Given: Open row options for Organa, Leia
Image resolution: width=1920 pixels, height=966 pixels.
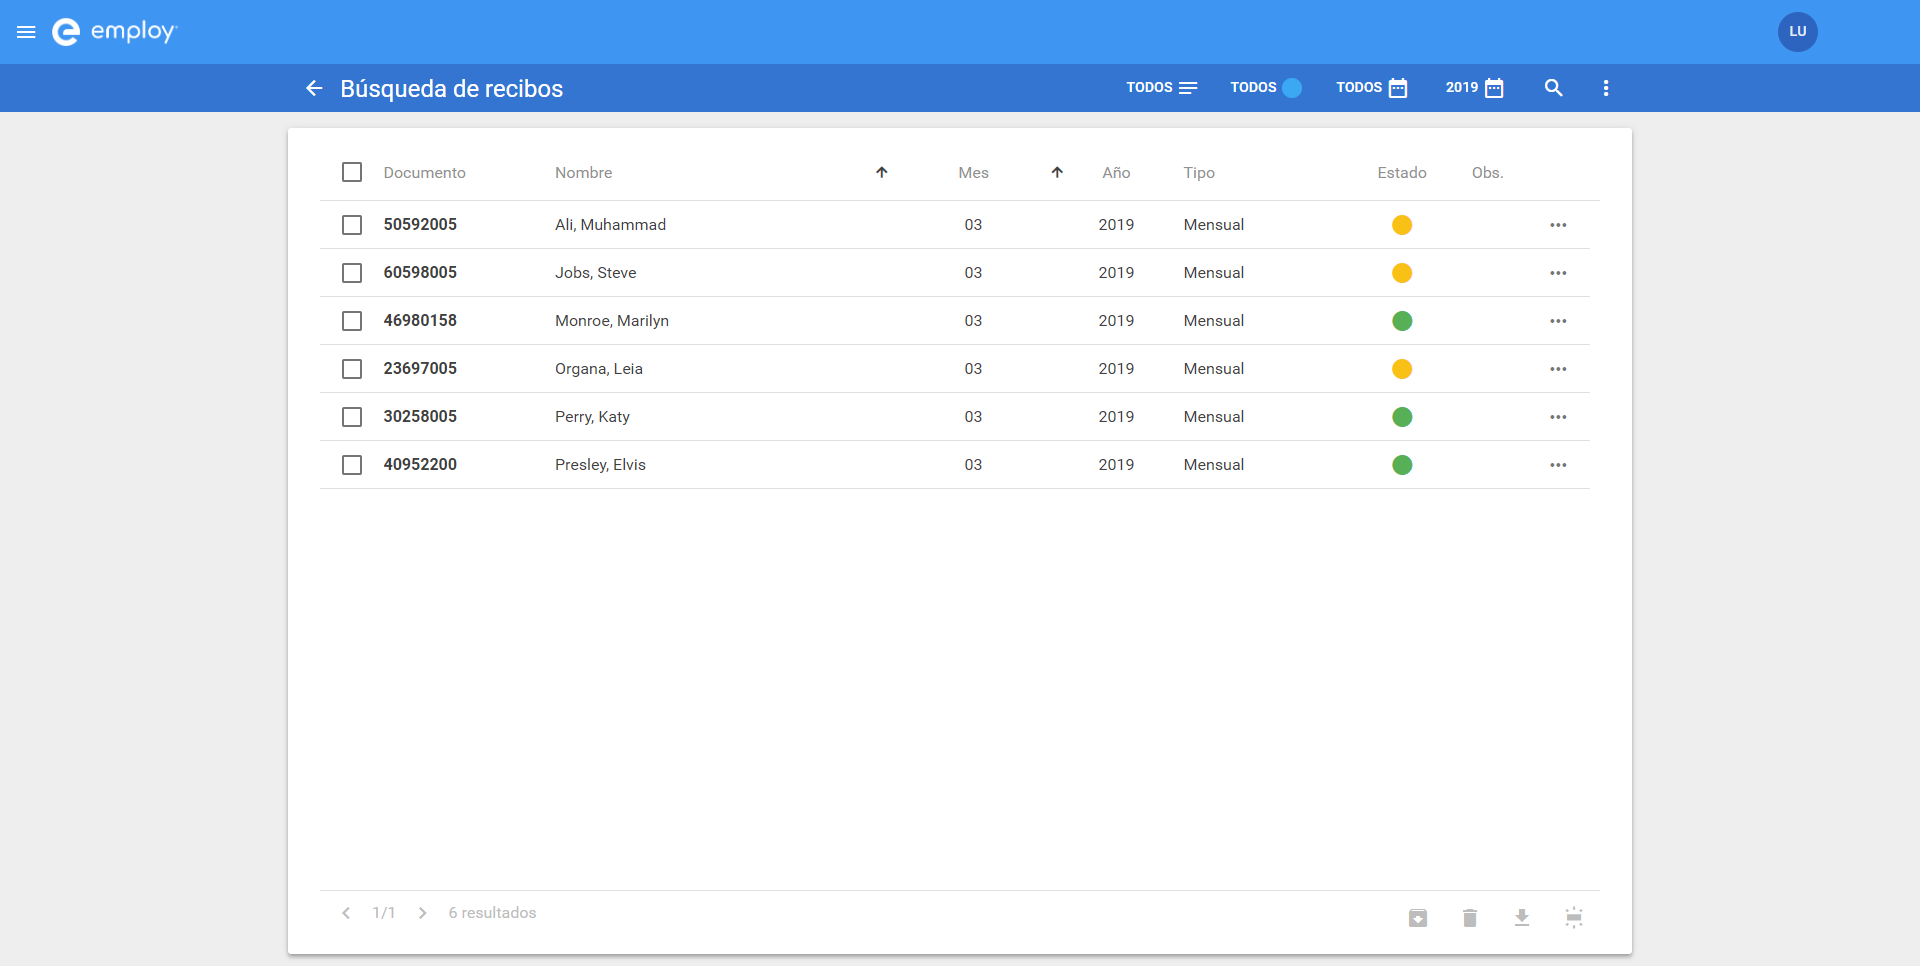Looking at the screenshot, I should click(1558, 369).
